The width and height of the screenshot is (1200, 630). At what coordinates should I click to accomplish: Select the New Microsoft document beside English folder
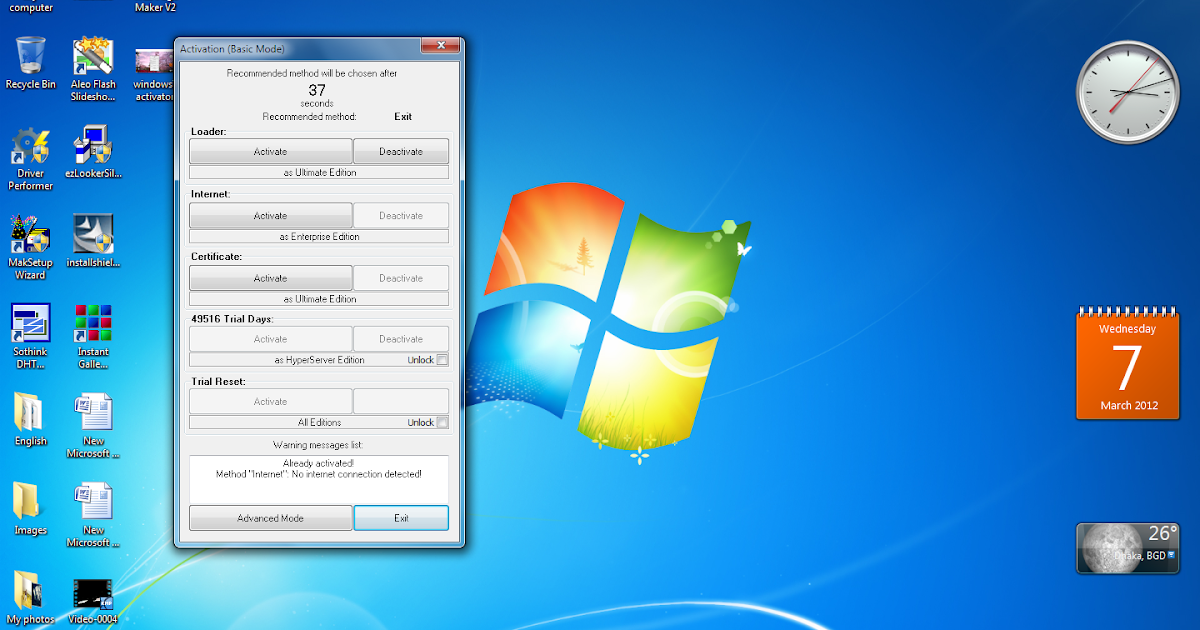pos(93,425)
